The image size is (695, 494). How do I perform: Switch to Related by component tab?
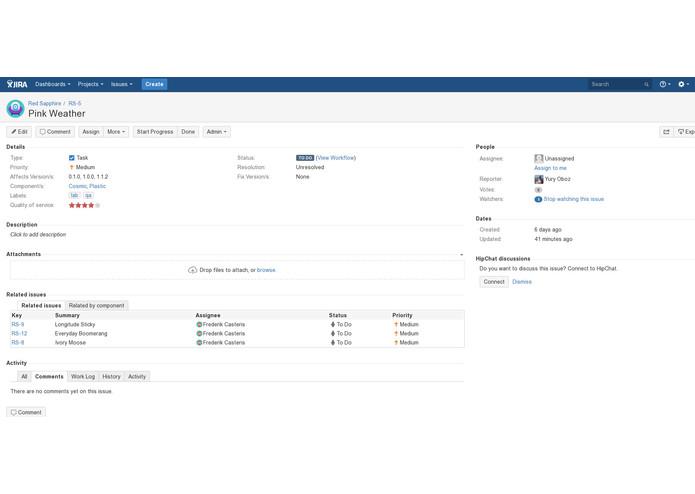96,305
